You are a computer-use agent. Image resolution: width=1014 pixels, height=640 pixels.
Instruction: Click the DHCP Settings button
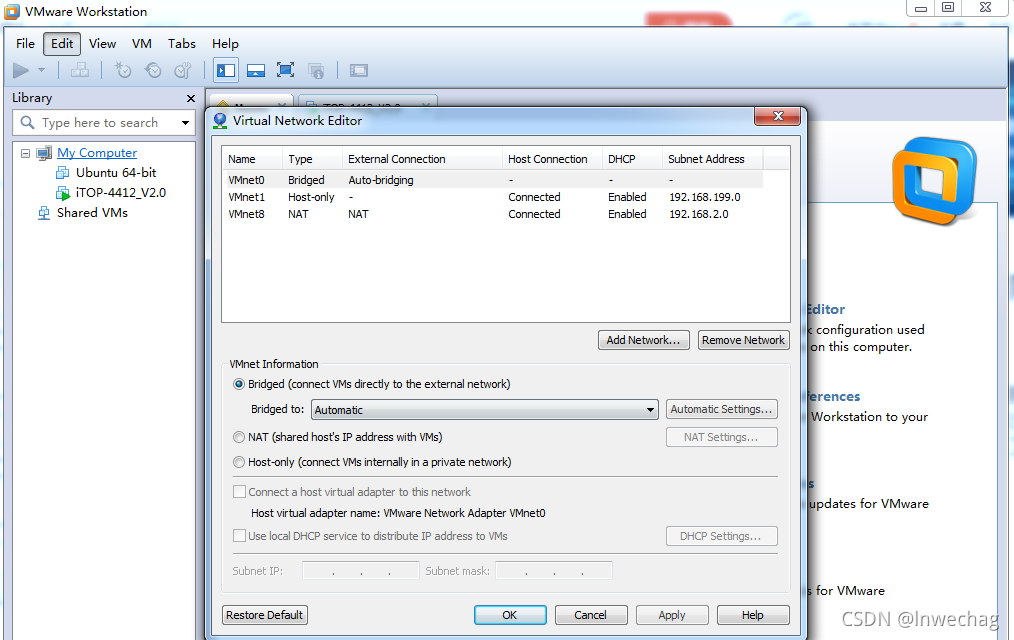click(x=722, y=536)
